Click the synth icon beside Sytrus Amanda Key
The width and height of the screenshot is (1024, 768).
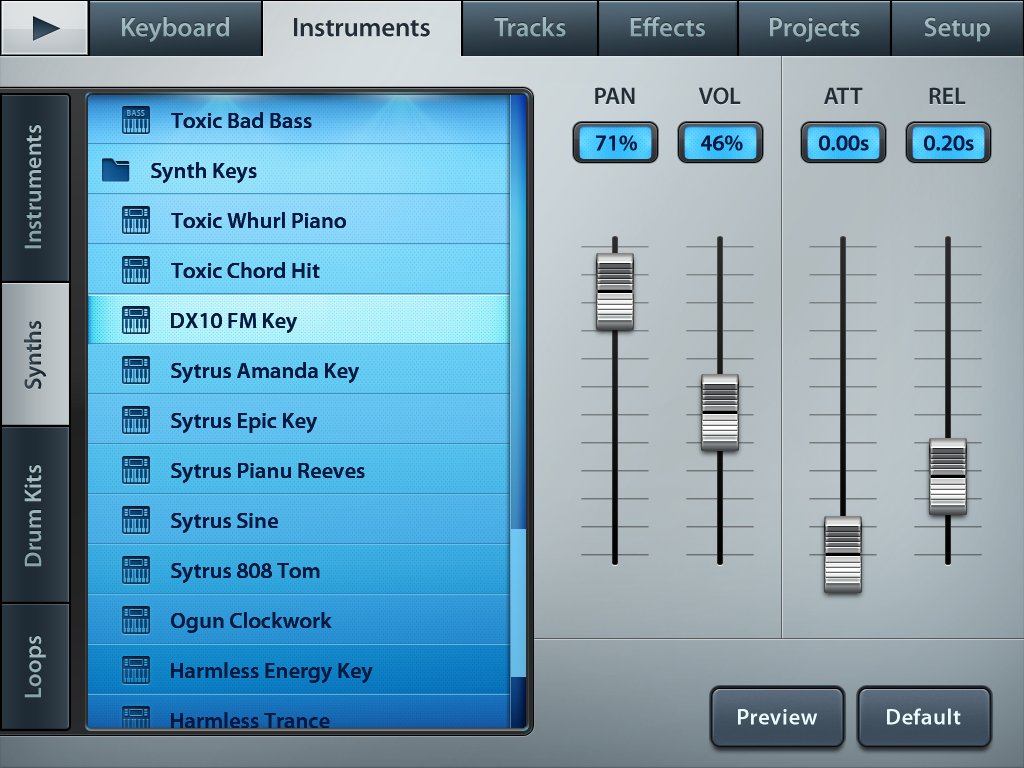coord(136,370)
